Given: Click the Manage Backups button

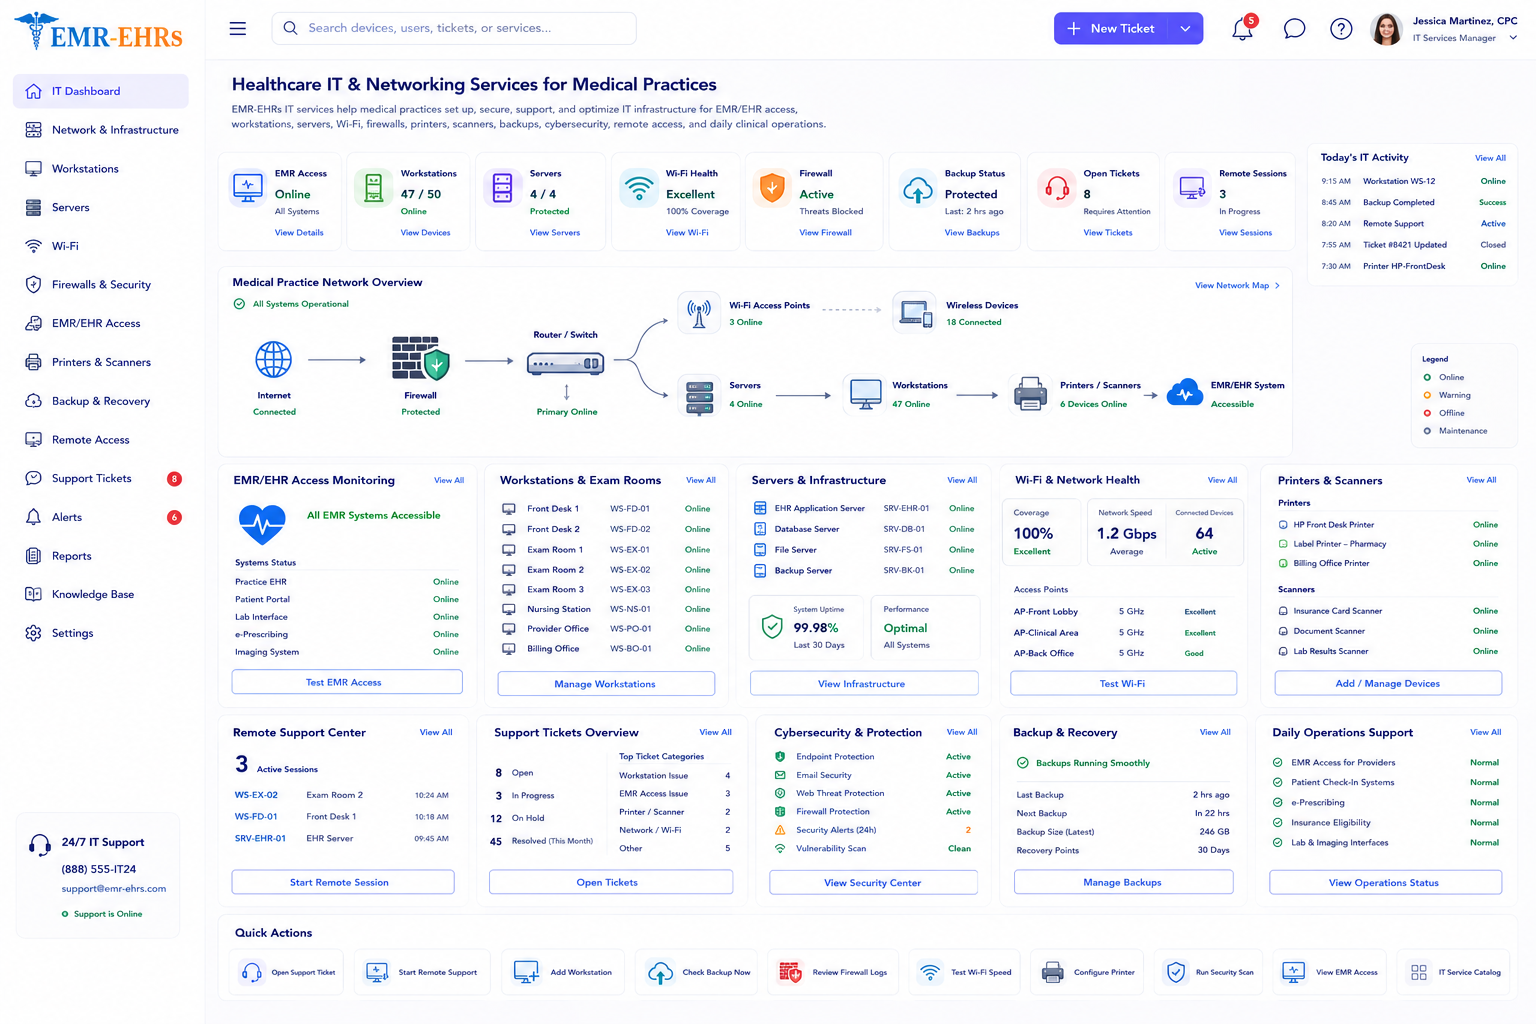Looking at the screenshot, I should (1123, 882).
